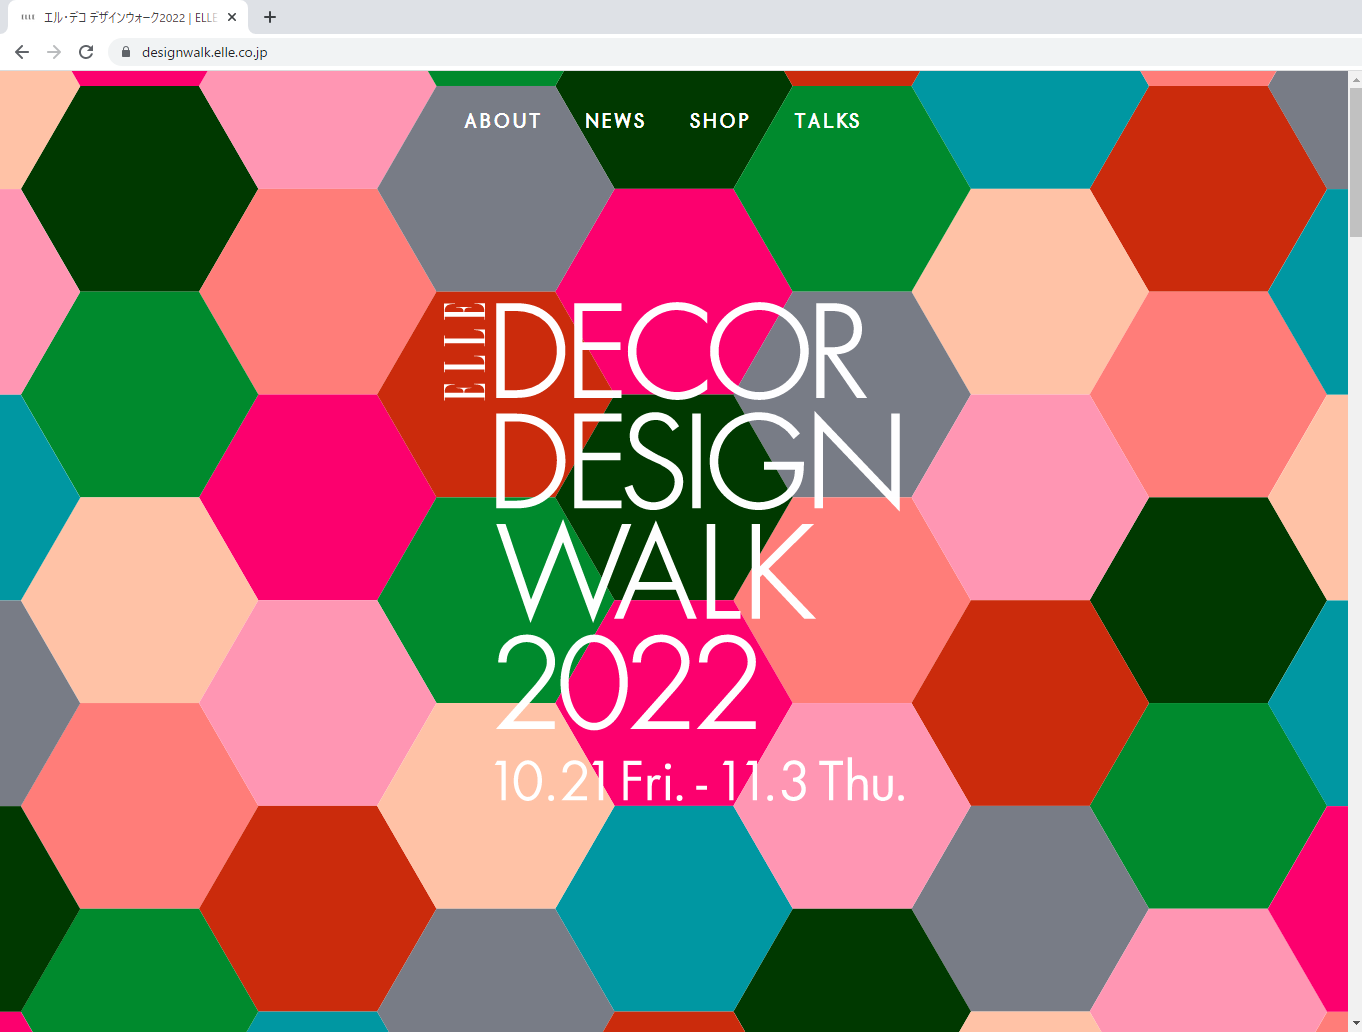This screenshot has height=1032, width=1362.
Task: Select the エル・デコ デザインウォーク2022 tab
Action: click(x=128, y=17)
